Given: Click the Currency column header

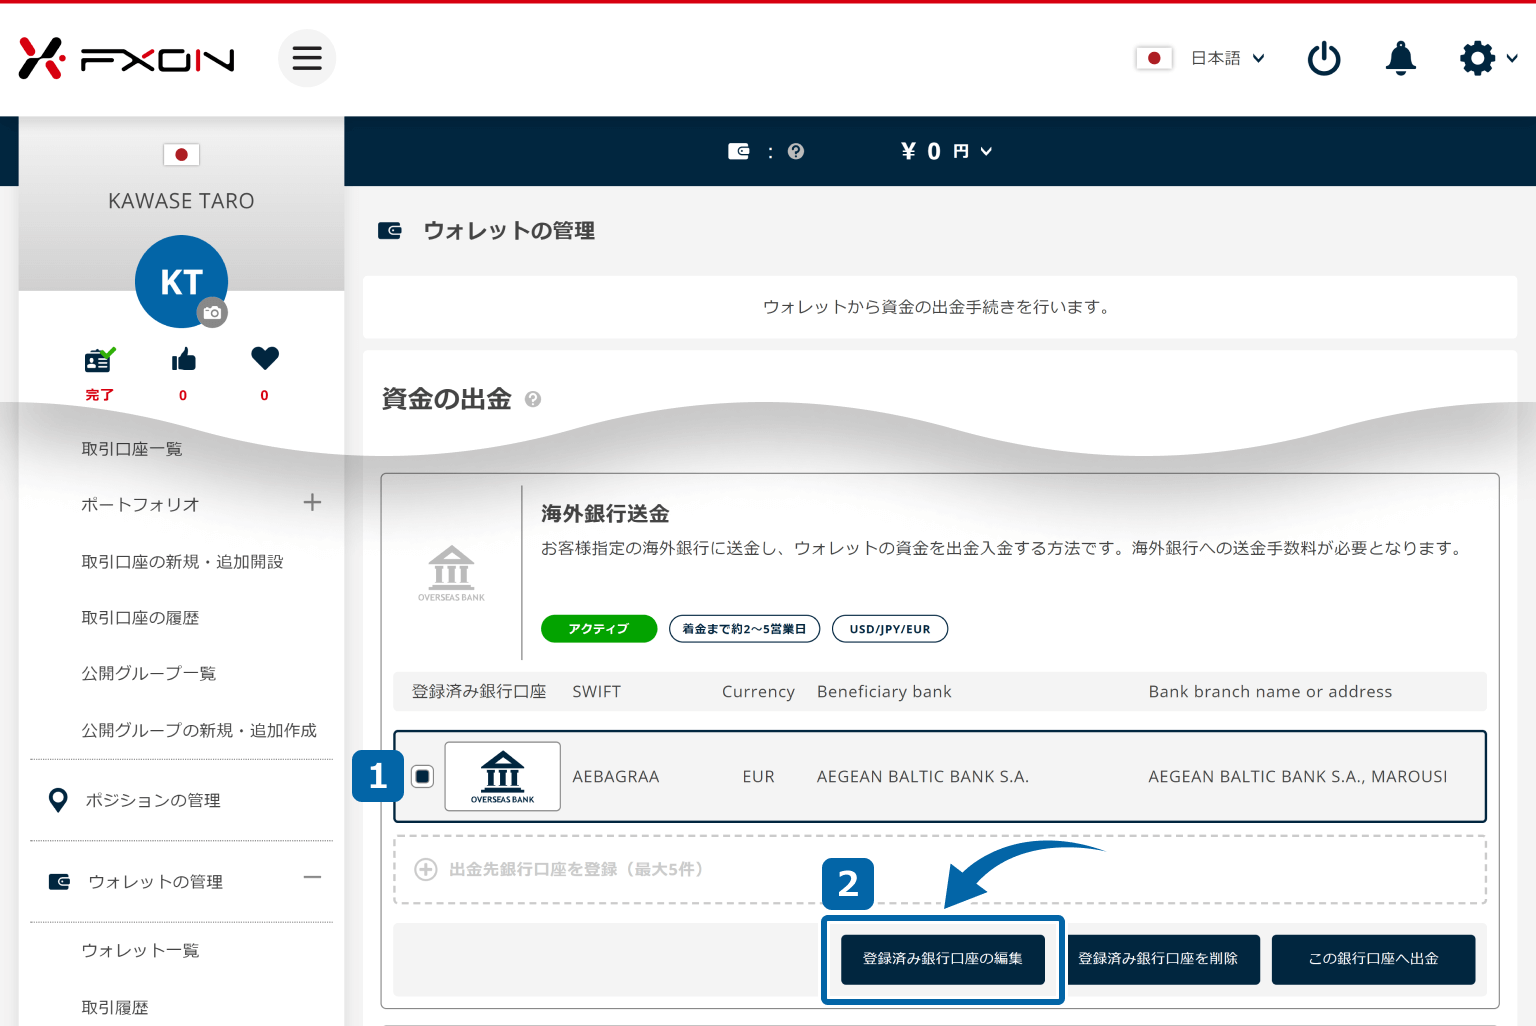Looking at the screenshot, I should tap(759, 692).
